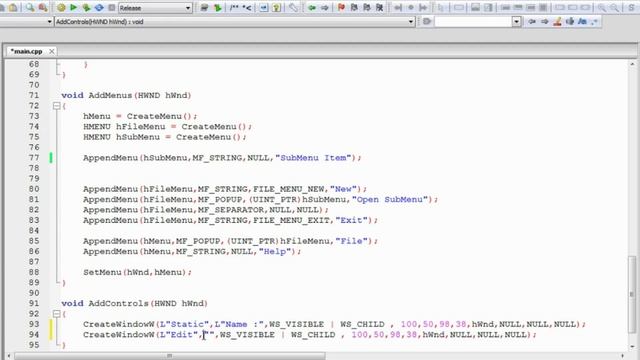
Task: Run the program with green play icon
Action: [73, 7]
